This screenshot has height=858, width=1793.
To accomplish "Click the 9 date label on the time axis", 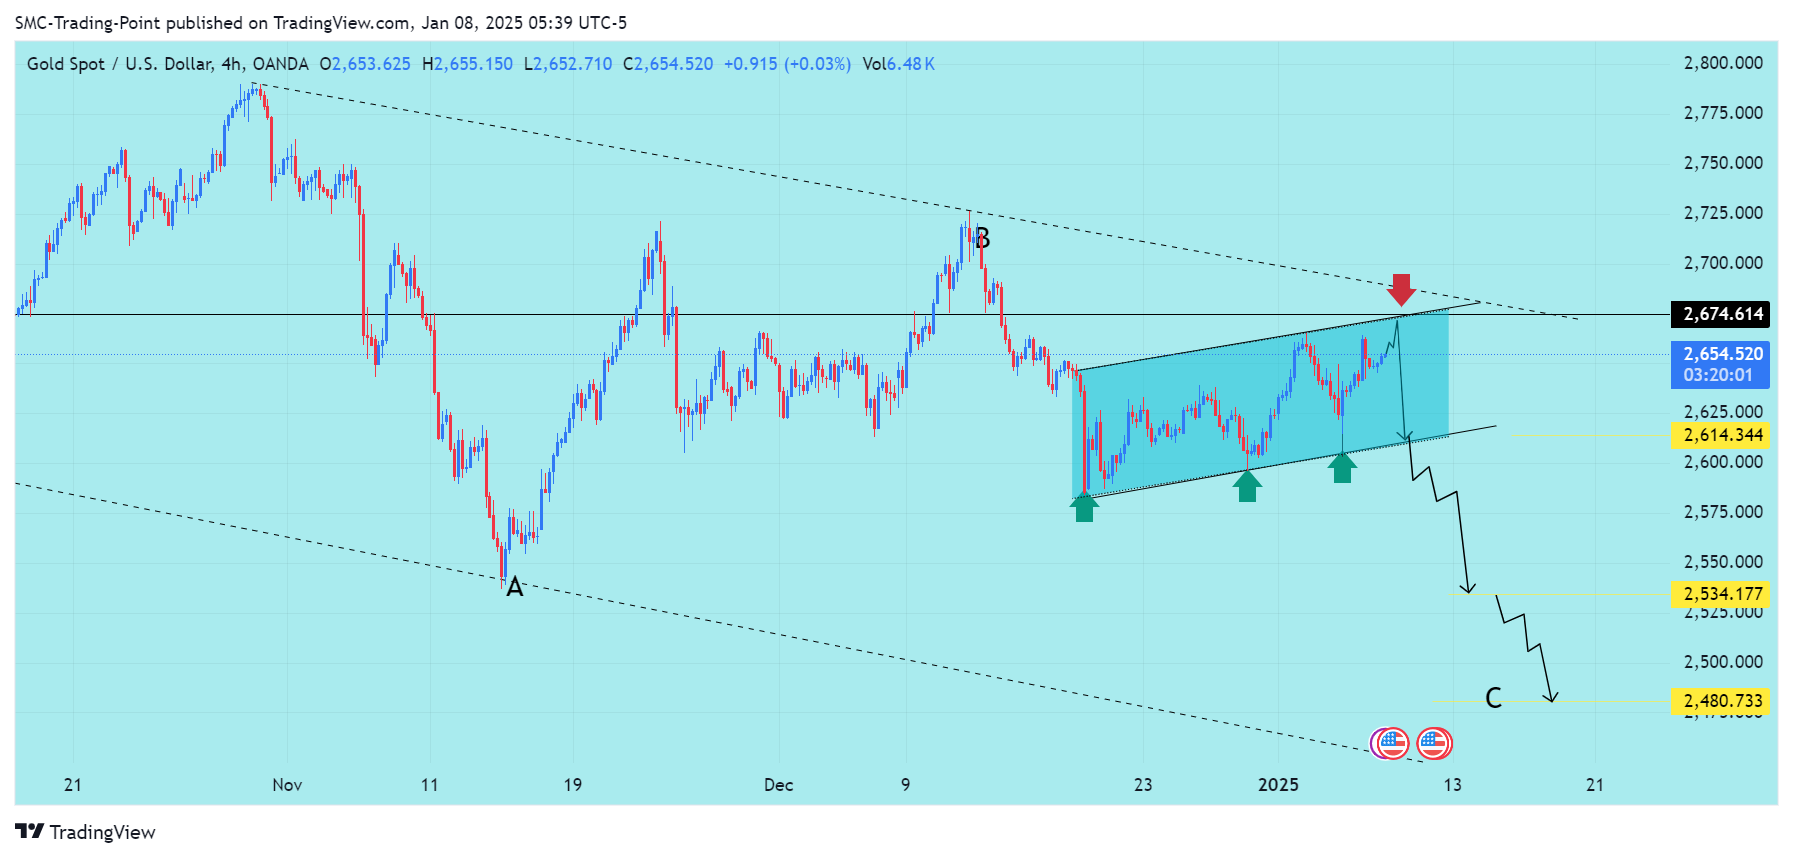I will [906, 785].
